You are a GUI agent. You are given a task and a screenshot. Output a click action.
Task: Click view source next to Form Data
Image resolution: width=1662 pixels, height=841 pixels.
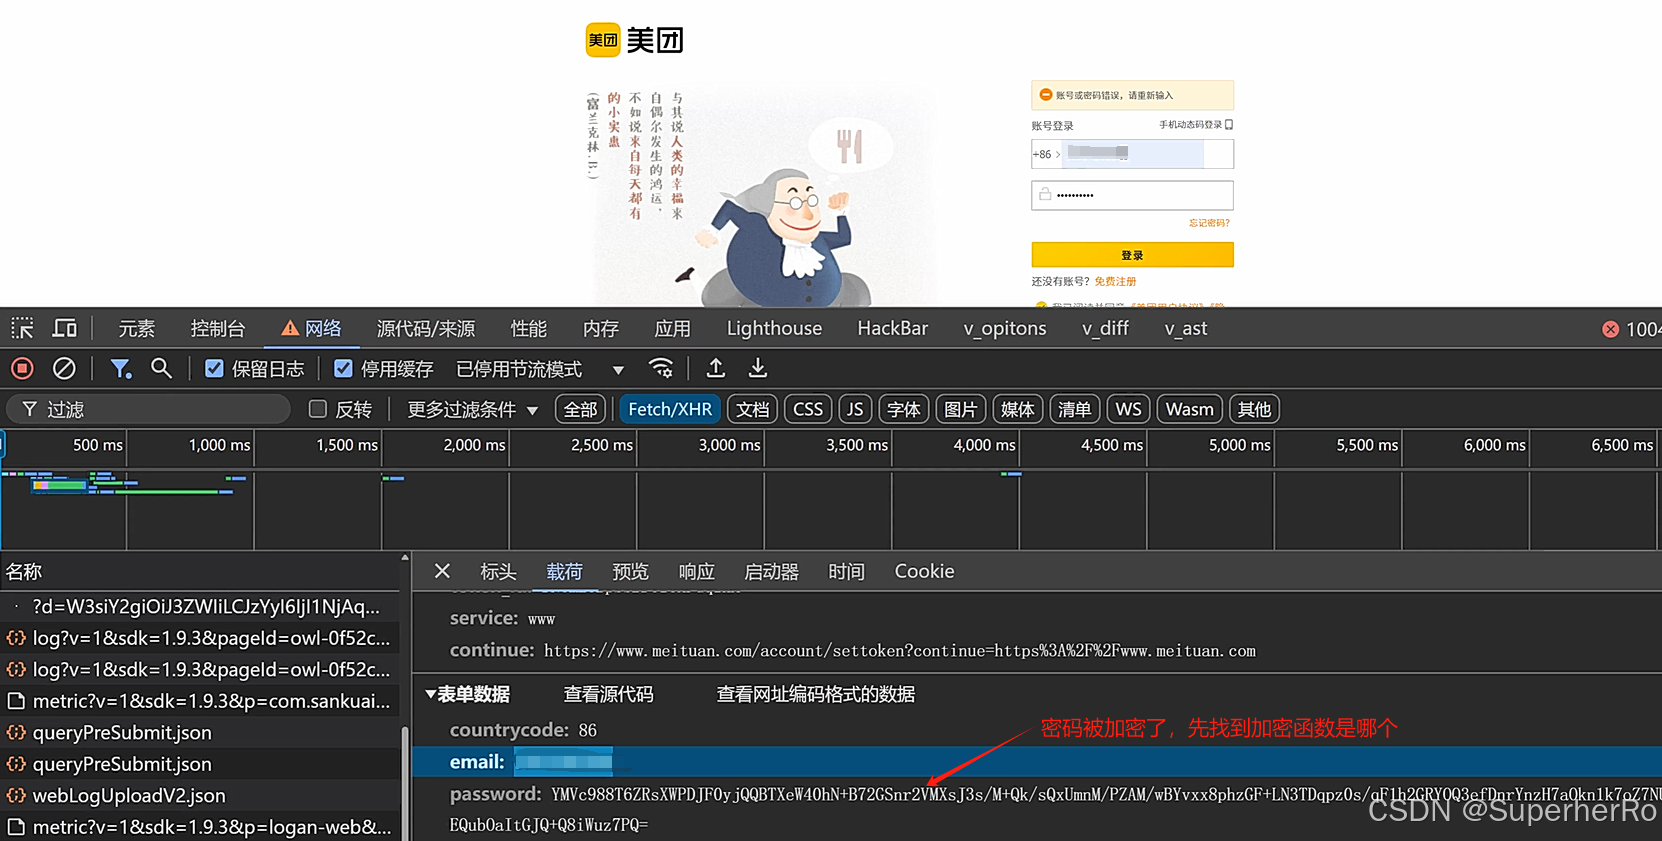[608, 694]
